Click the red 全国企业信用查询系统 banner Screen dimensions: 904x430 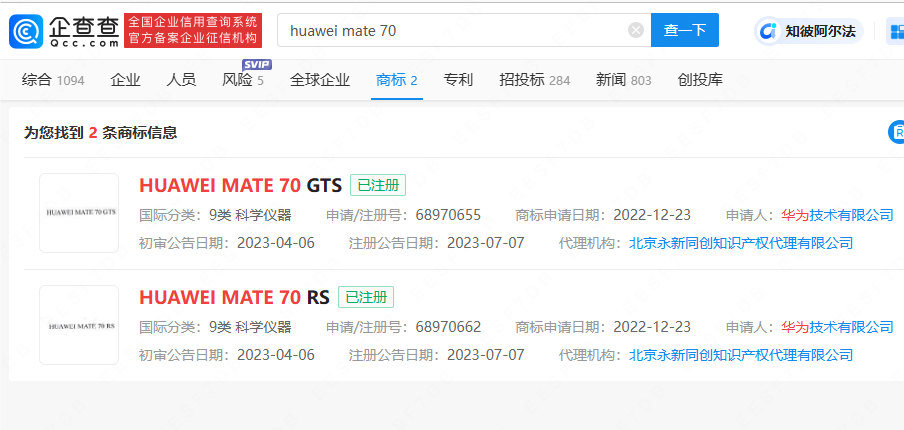click(193, 31)
